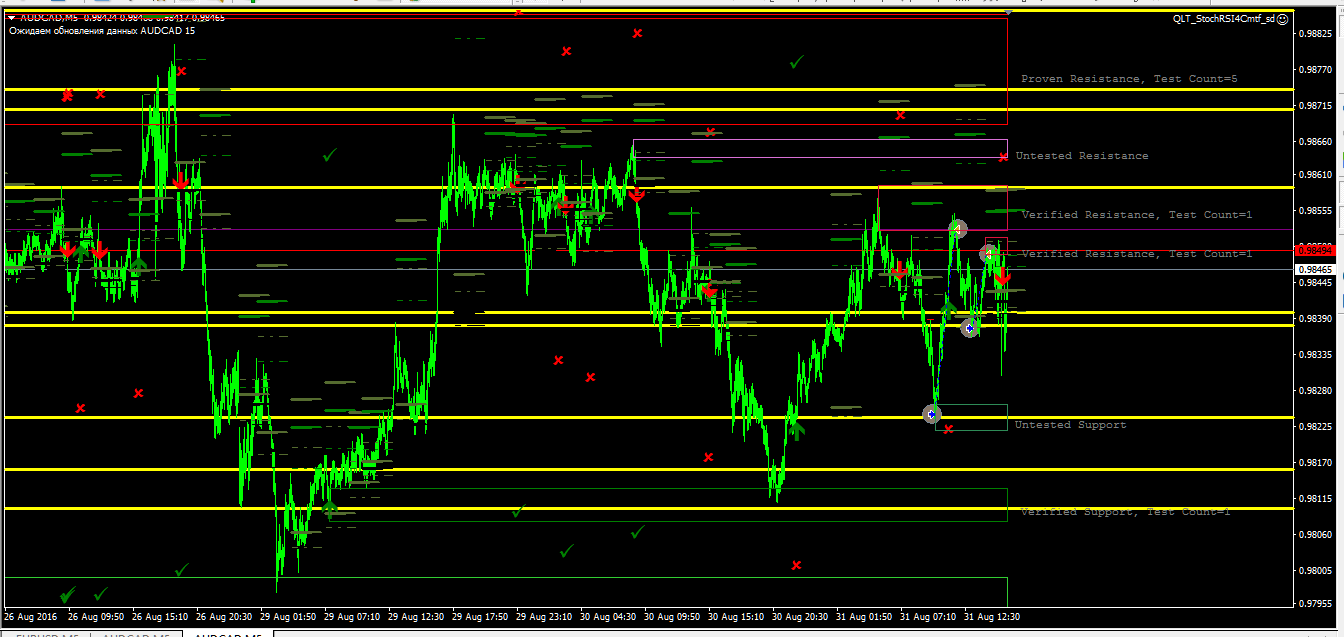Click the 0.98610 price scale value
This screenshot has width=1344, height=637.
click(x=1314, y=174)
